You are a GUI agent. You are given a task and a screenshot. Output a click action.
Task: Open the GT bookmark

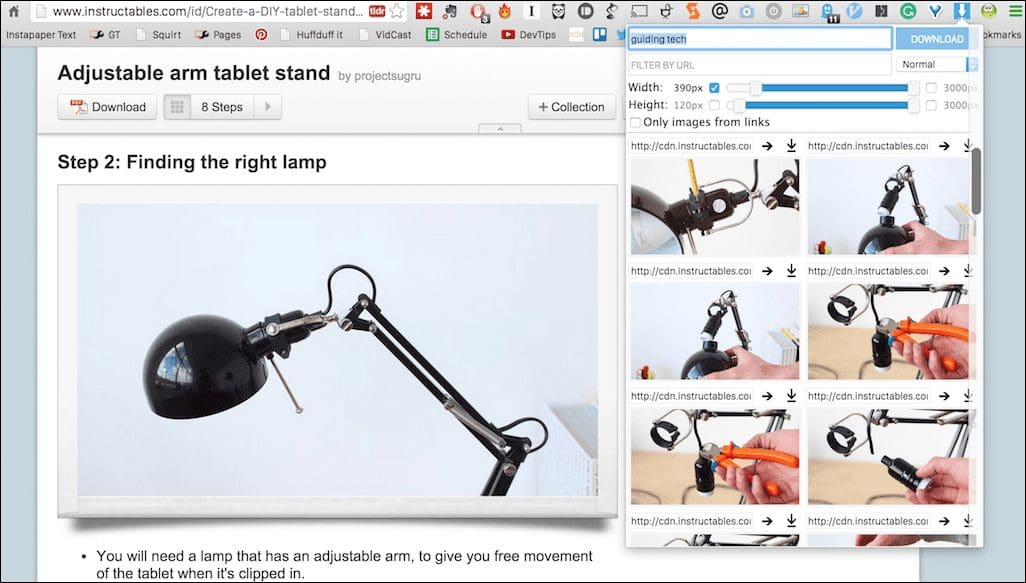pos(106,35)
